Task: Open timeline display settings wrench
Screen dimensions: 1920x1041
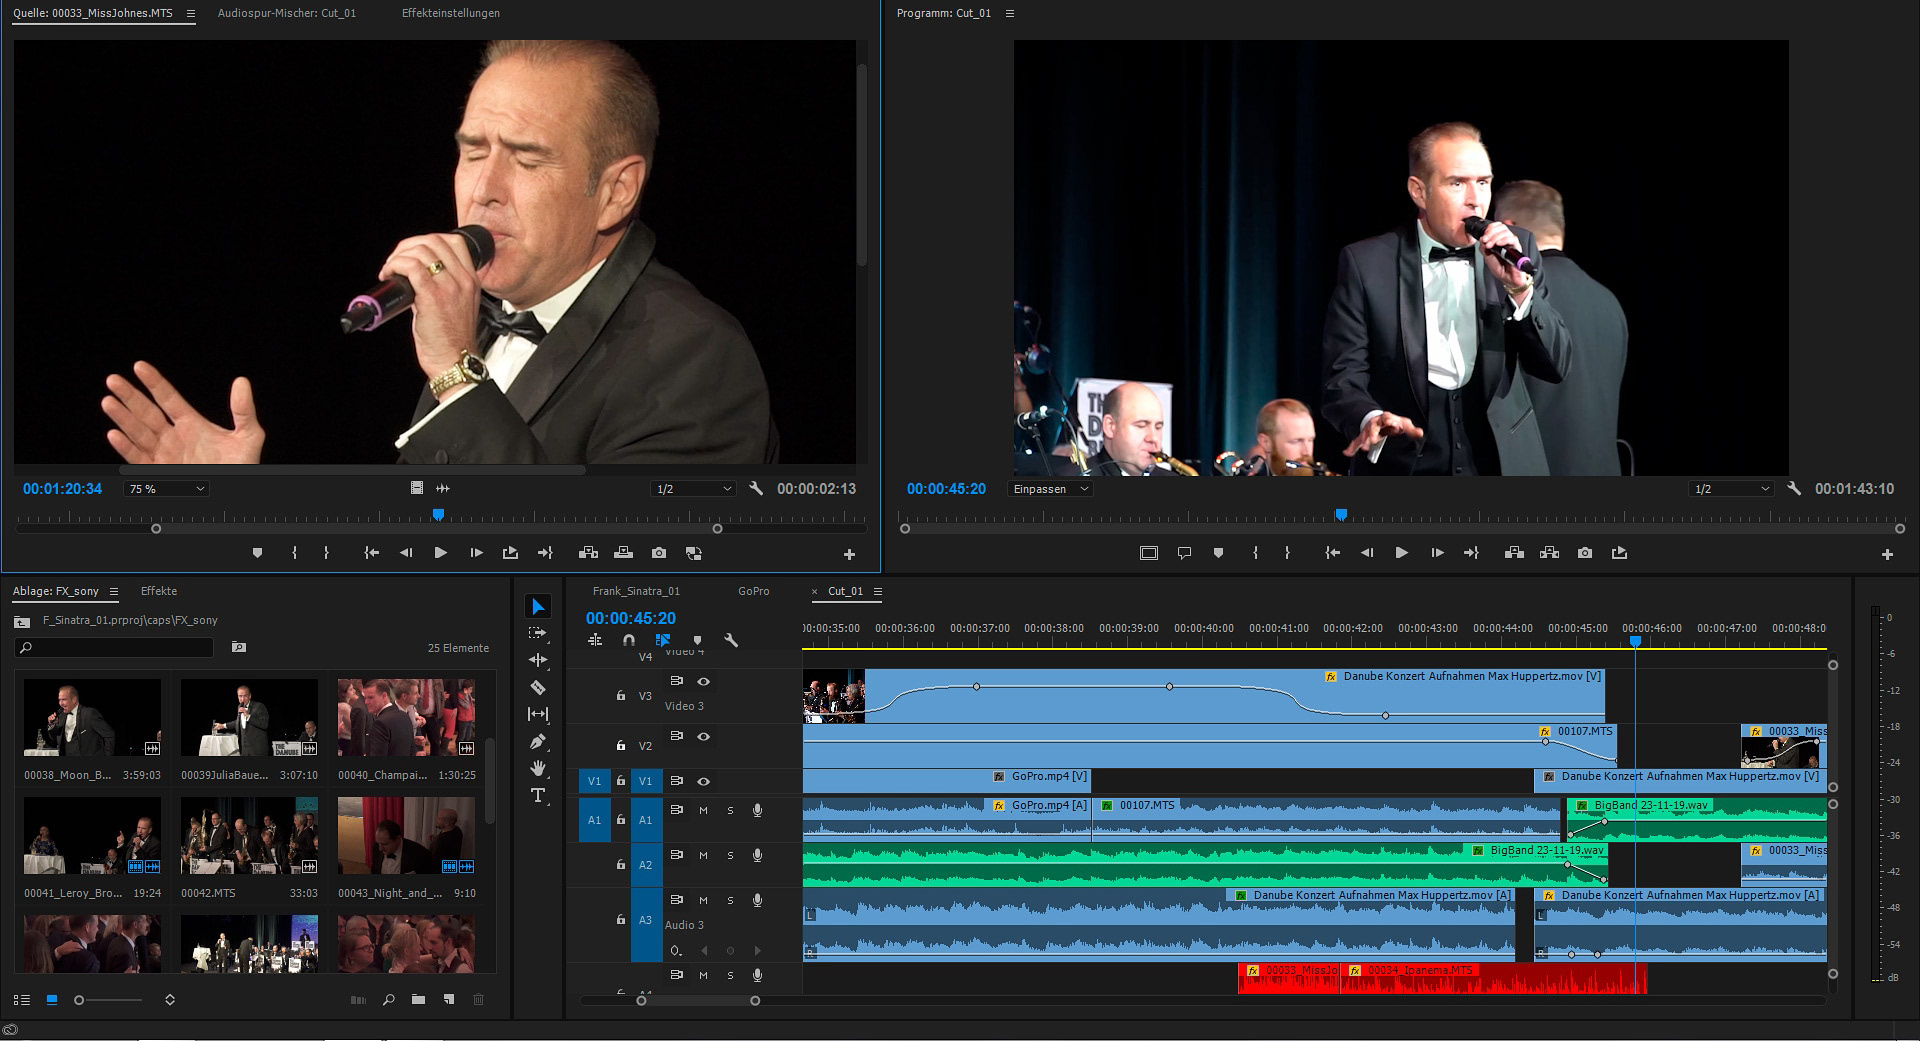Action: (x=731, y=640)
